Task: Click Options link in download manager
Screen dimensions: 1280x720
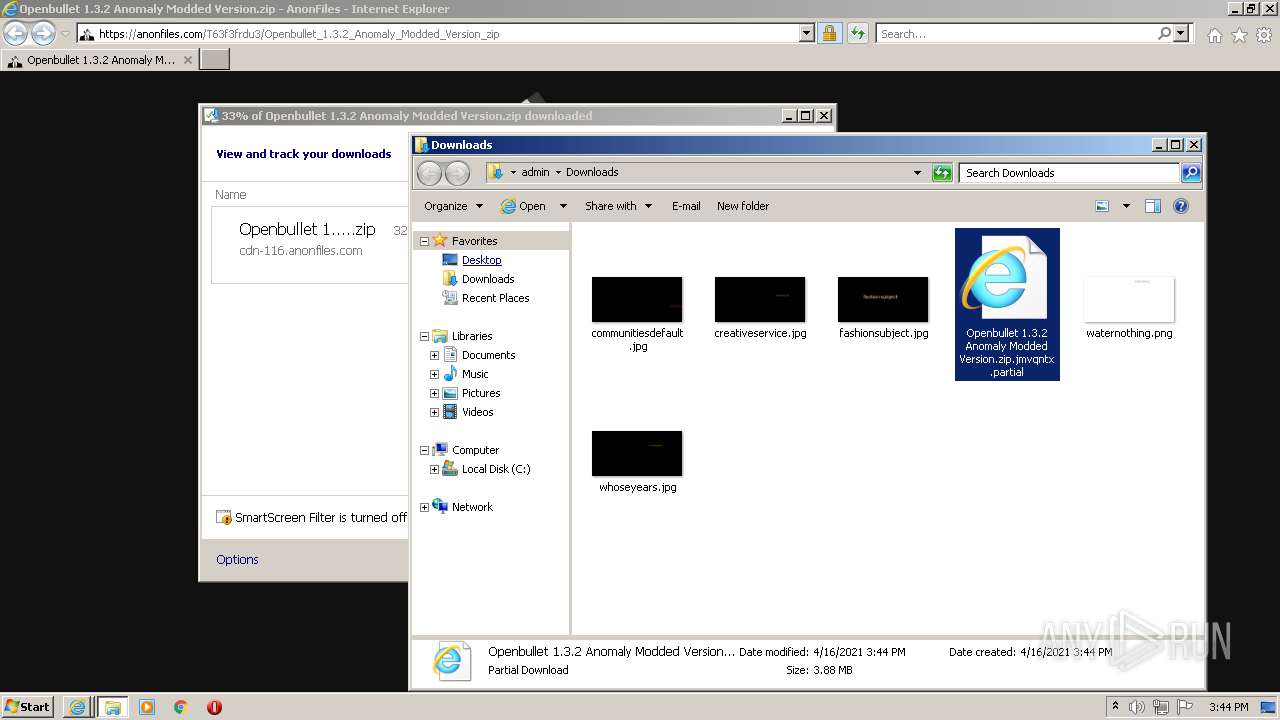Action: (237, 559)
